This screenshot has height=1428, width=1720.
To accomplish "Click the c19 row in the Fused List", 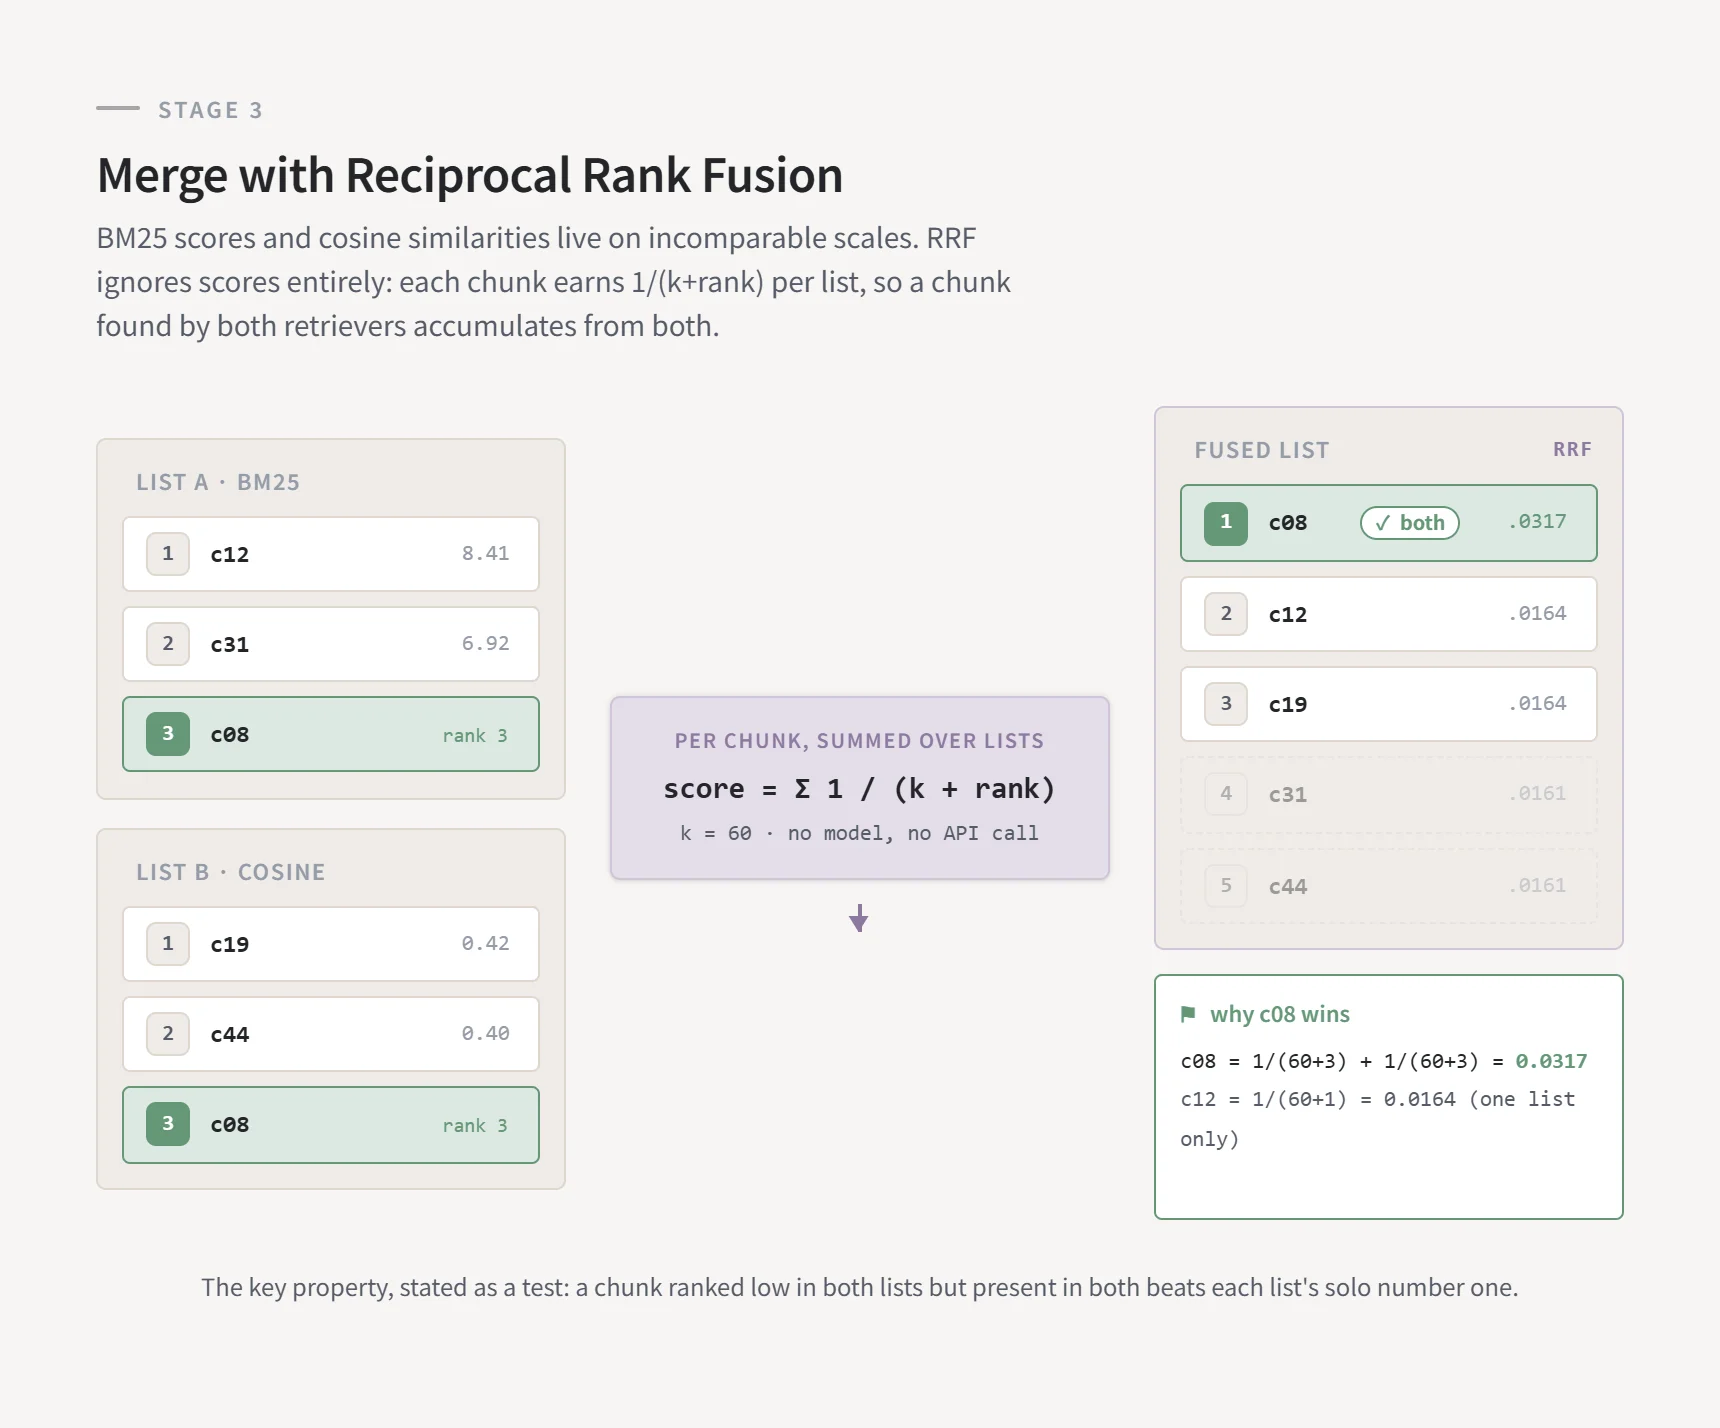I will [1389, 704].
